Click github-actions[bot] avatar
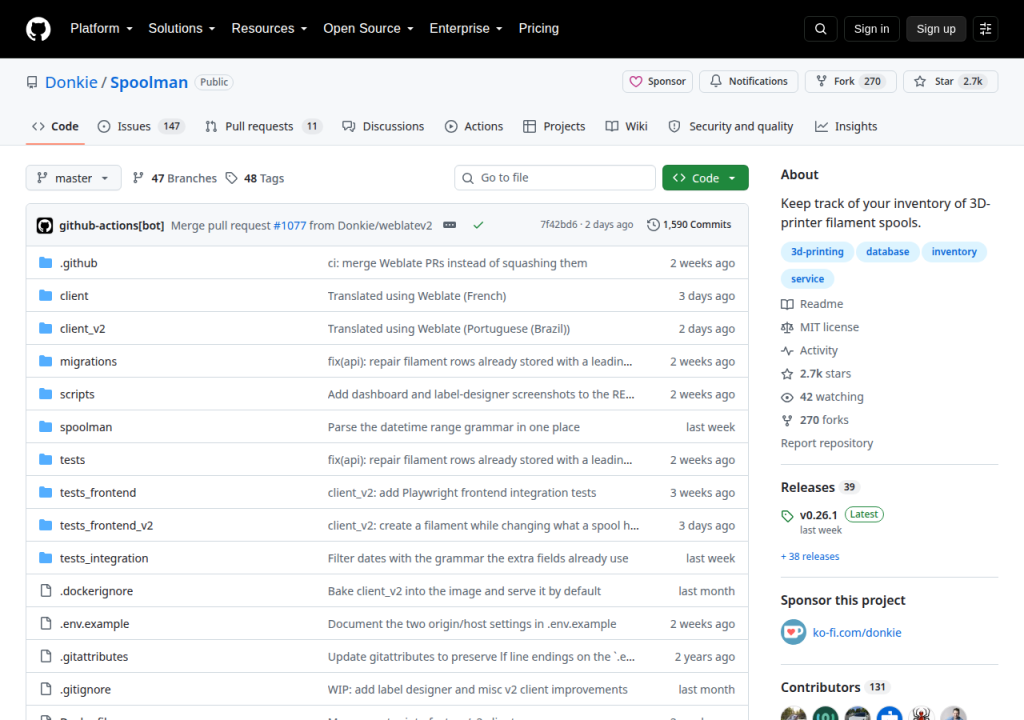 pos(44,225)
